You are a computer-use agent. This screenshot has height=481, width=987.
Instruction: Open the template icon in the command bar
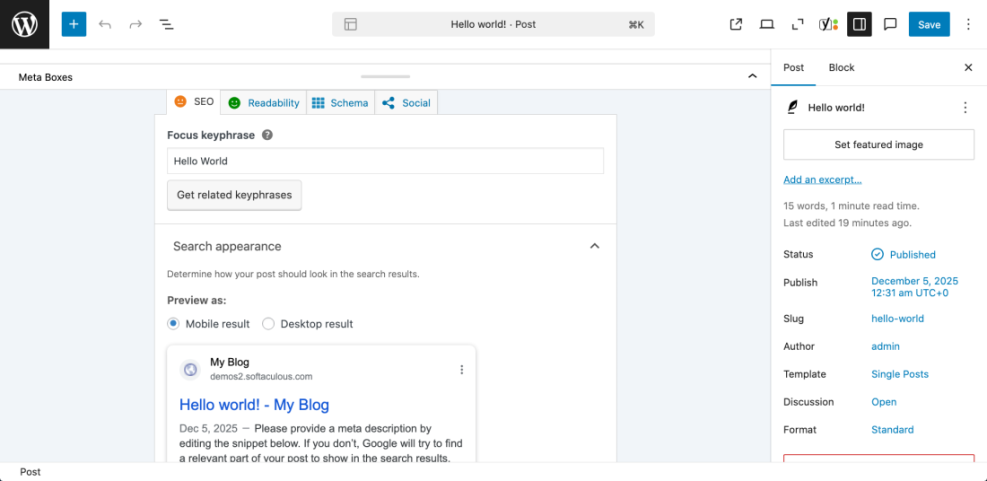pos(351,25)
